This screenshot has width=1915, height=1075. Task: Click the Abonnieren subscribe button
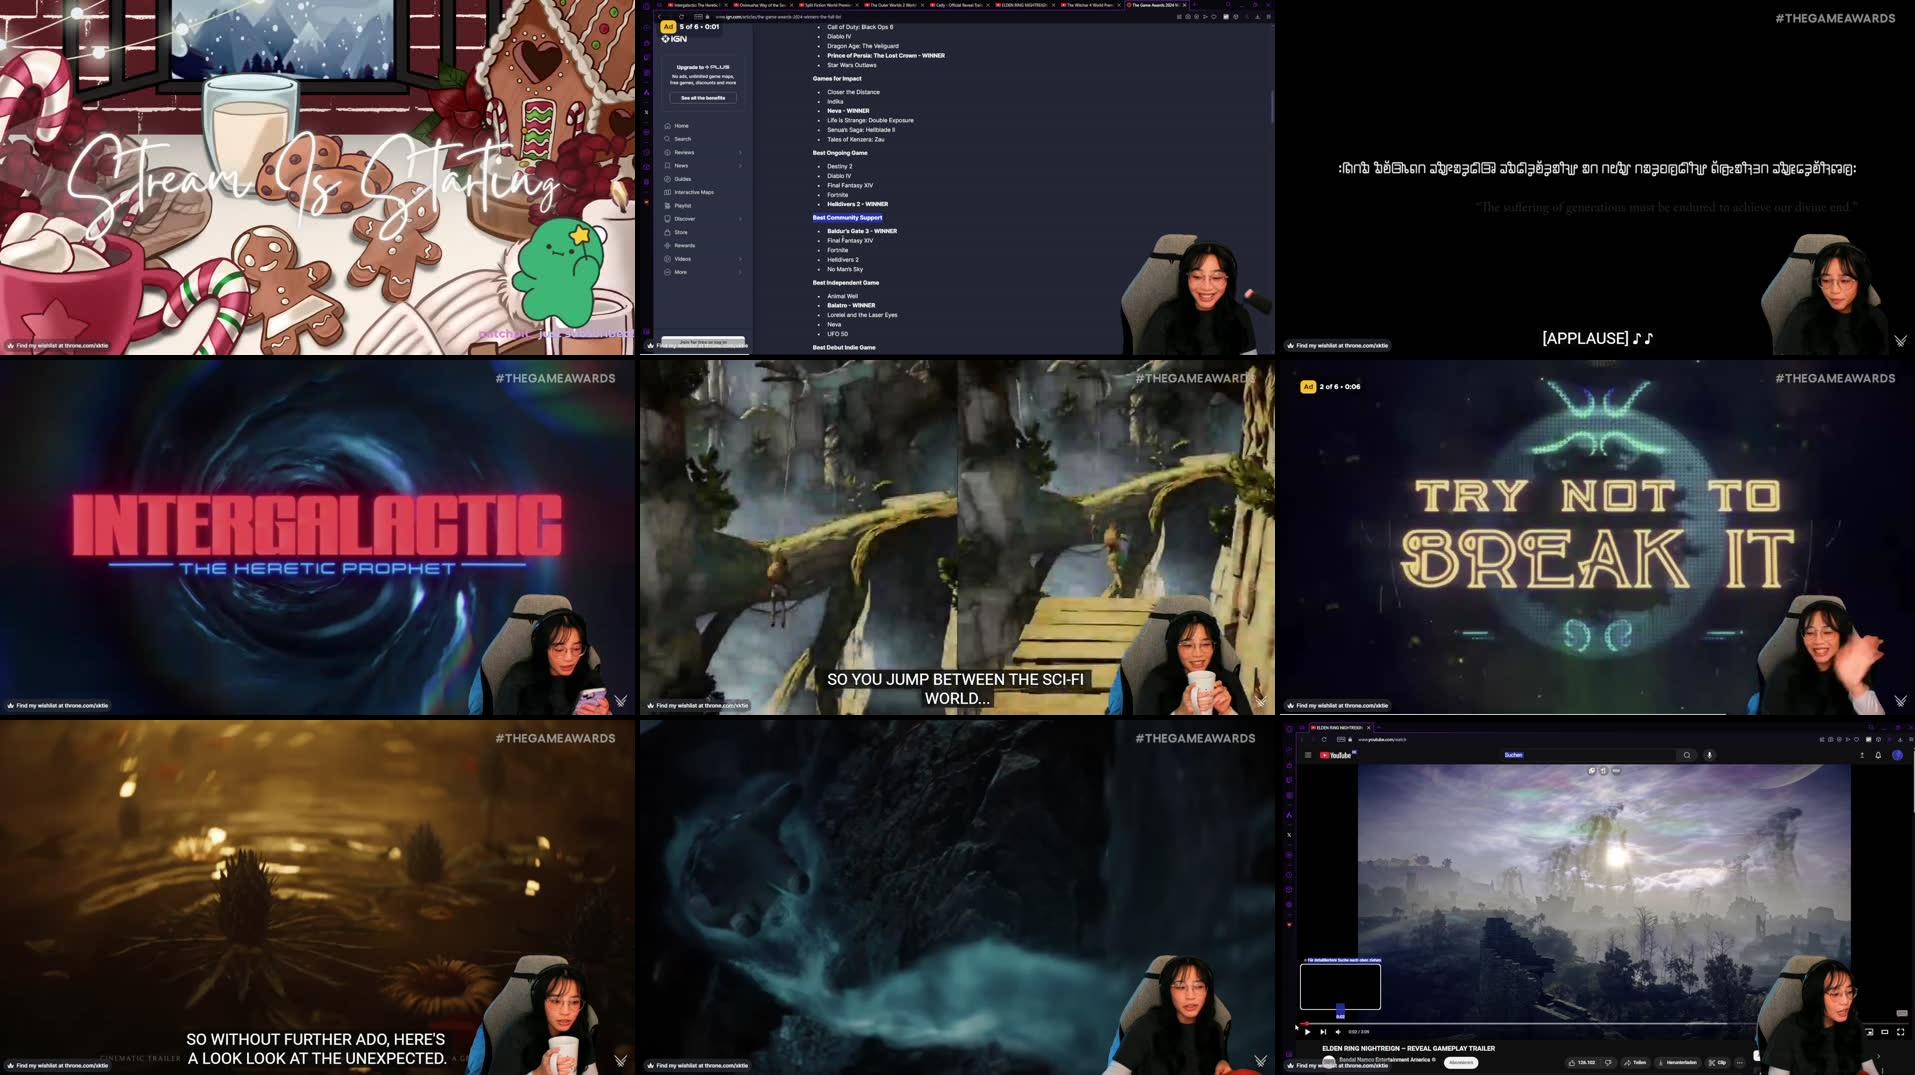coord(1461,1062)
